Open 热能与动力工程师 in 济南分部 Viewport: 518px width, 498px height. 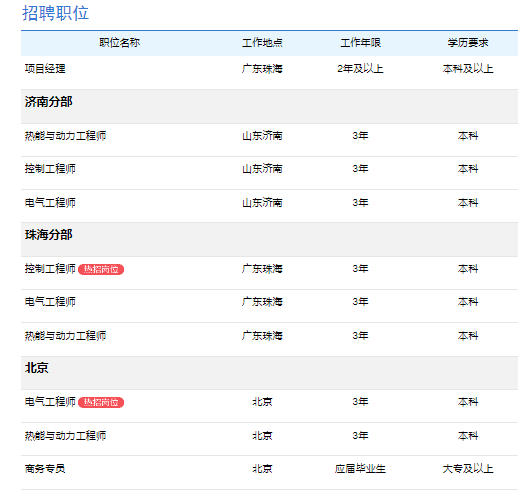pyautogui.click(x=65, y=136)
